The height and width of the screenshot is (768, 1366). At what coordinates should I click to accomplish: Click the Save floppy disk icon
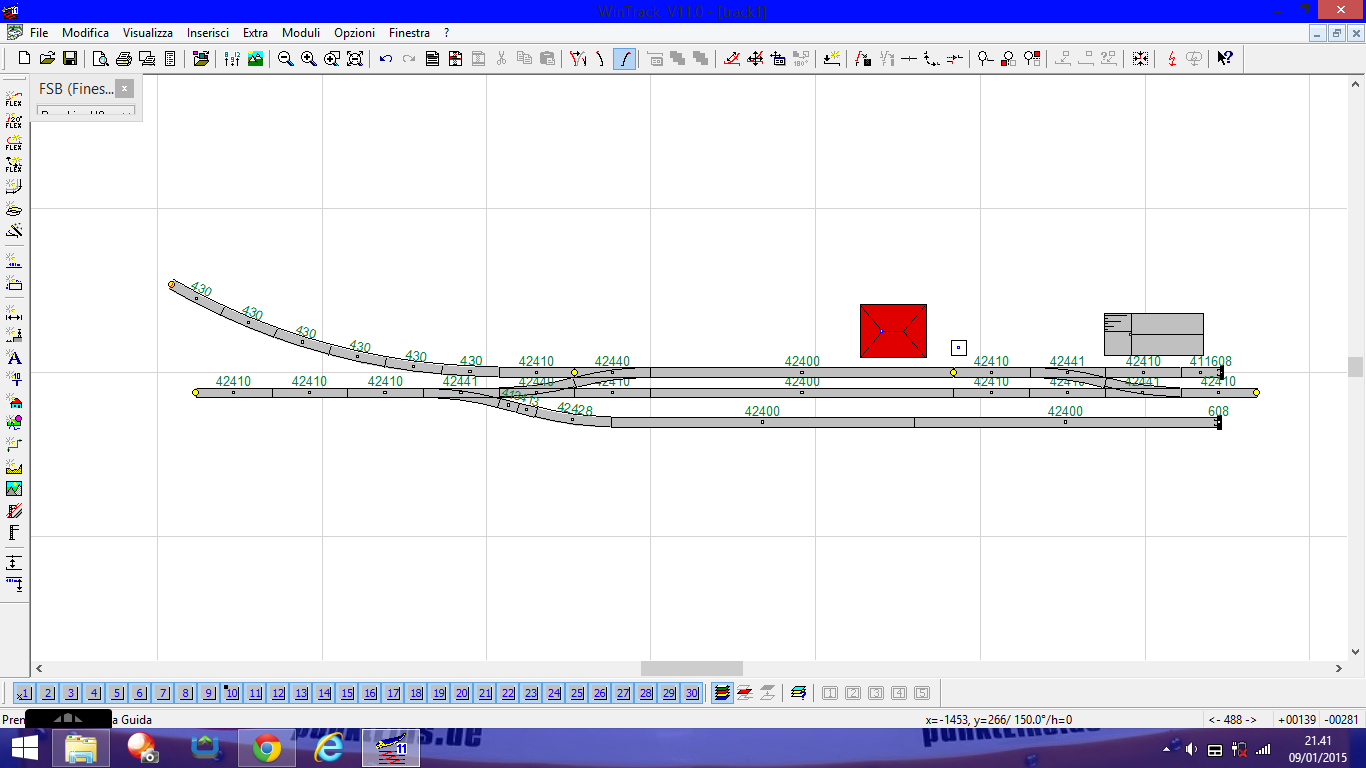pyautogui.click(x=70, y=59)
